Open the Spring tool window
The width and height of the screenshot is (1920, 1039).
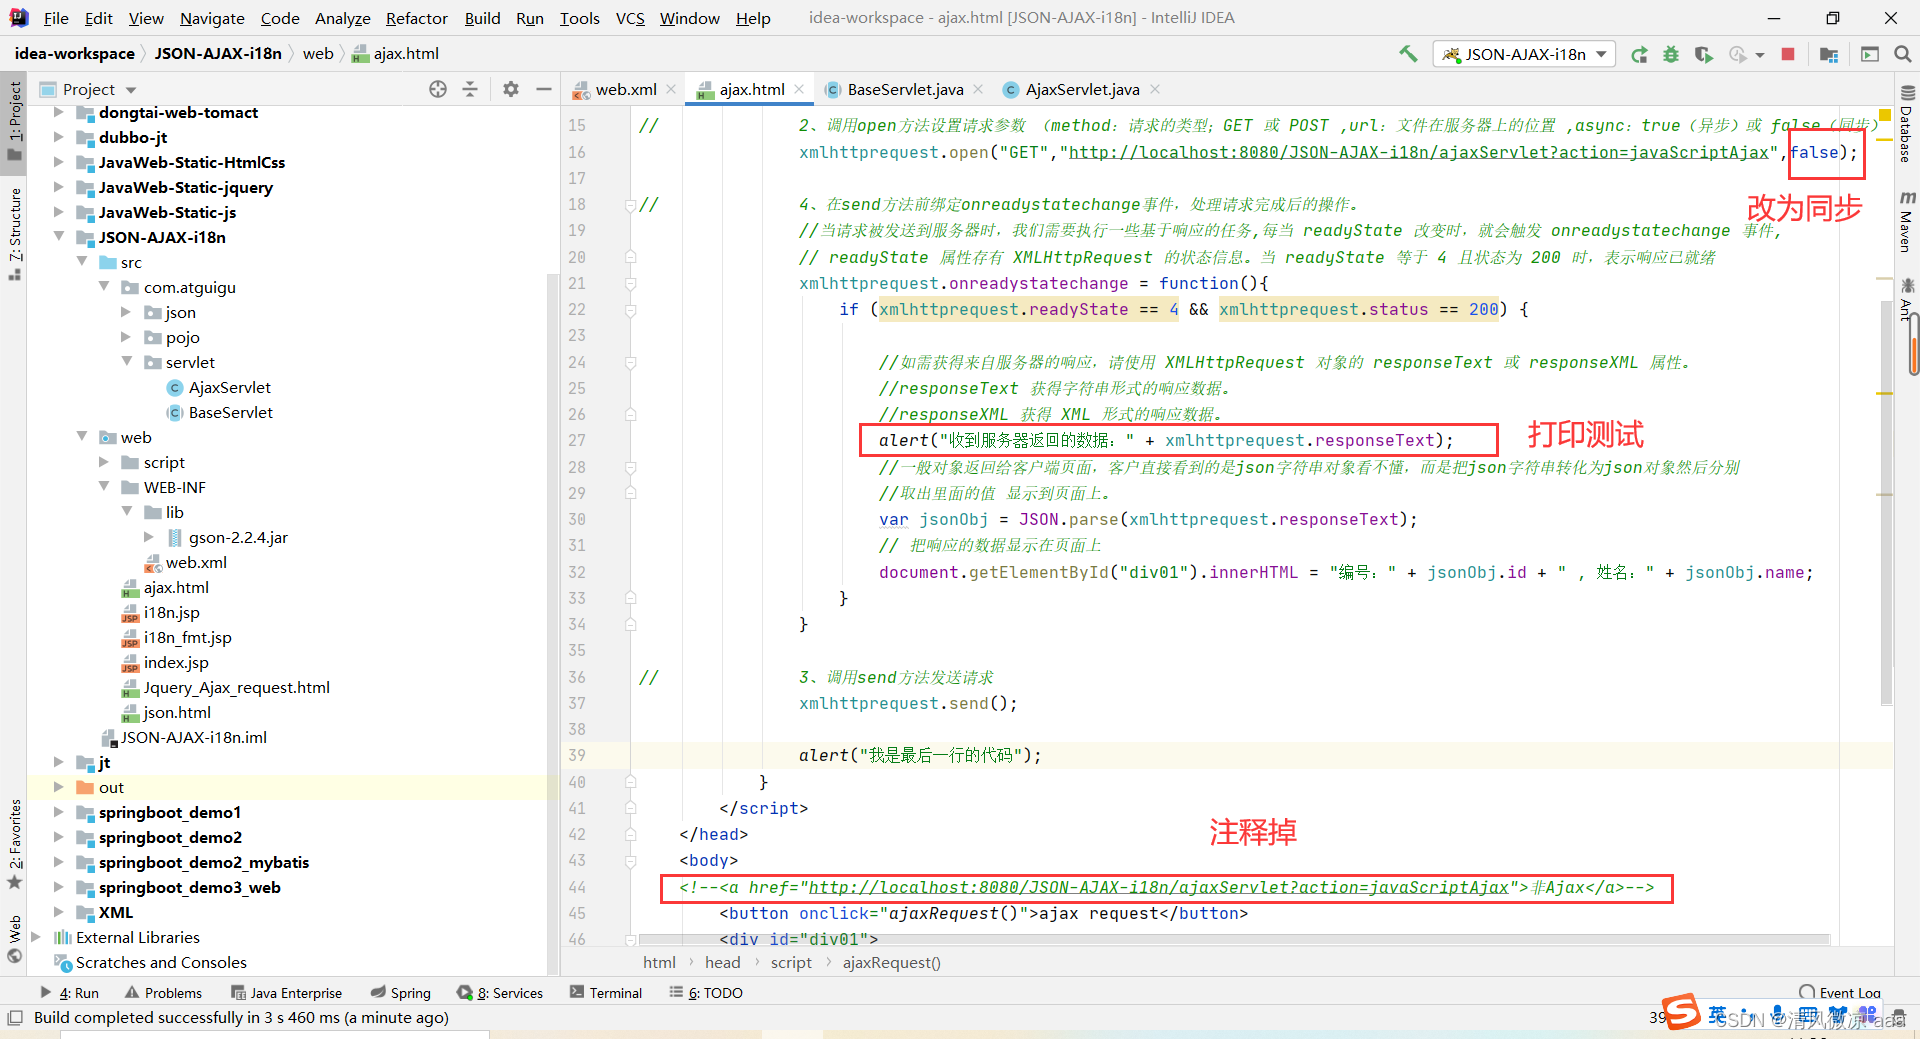[x=400, y=993]
